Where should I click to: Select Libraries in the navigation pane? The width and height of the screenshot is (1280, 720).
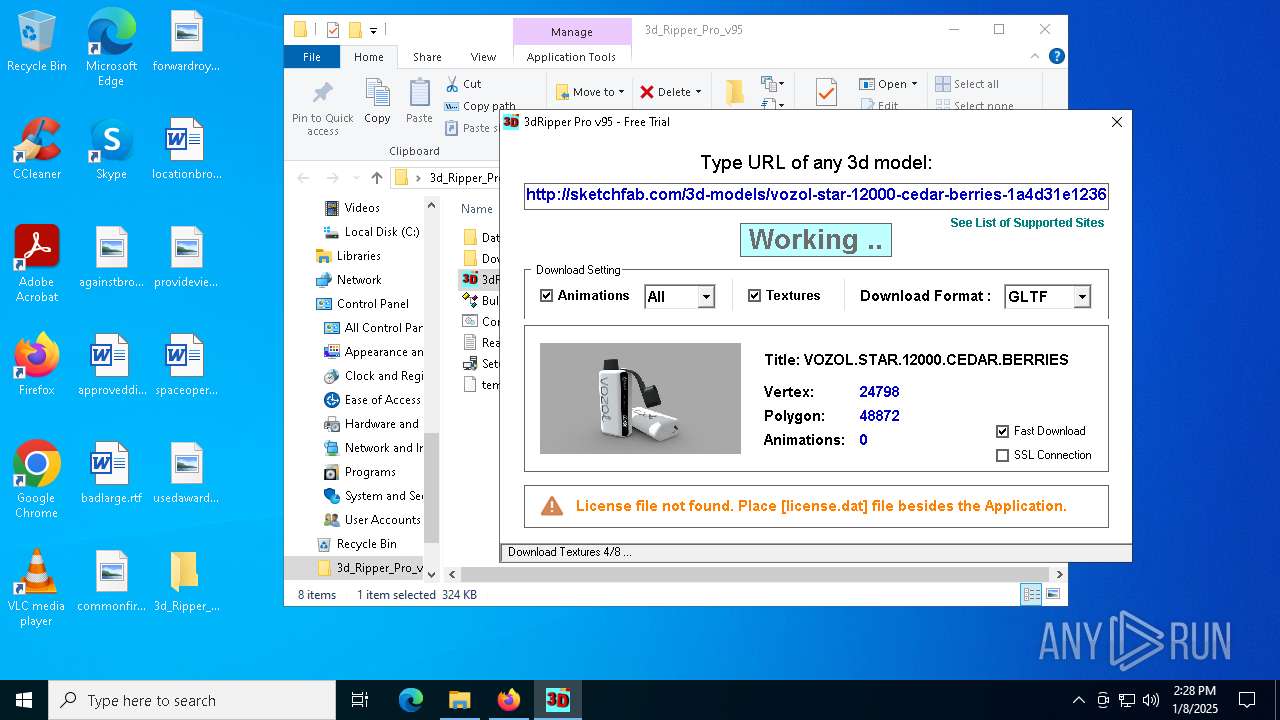(x=348, y=256)
